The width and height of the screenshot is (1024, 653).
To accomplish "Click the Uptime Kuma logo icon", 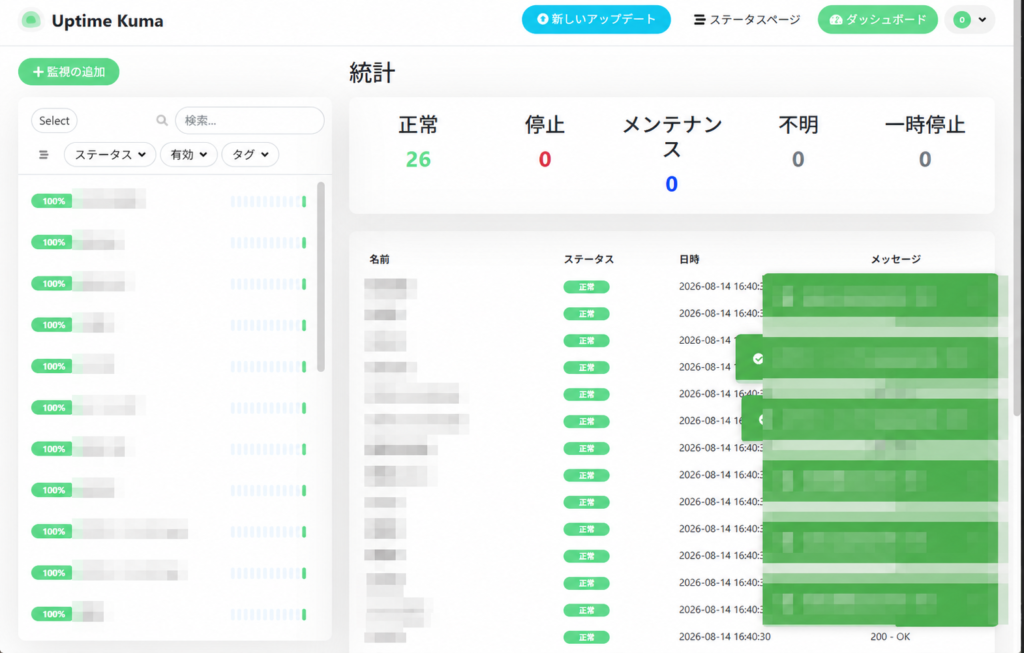I will pos(31,20).
